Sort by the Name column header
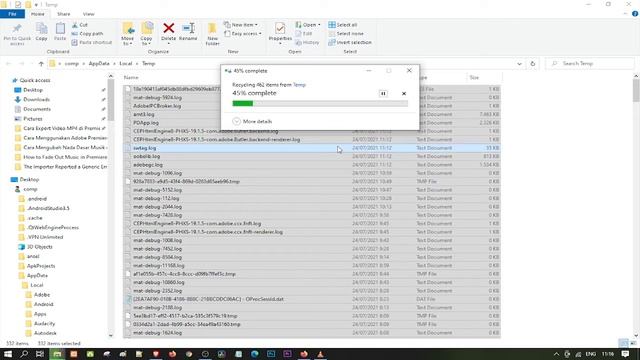The width and height of the screenshot is (640, 360). [x=131, y=77]
